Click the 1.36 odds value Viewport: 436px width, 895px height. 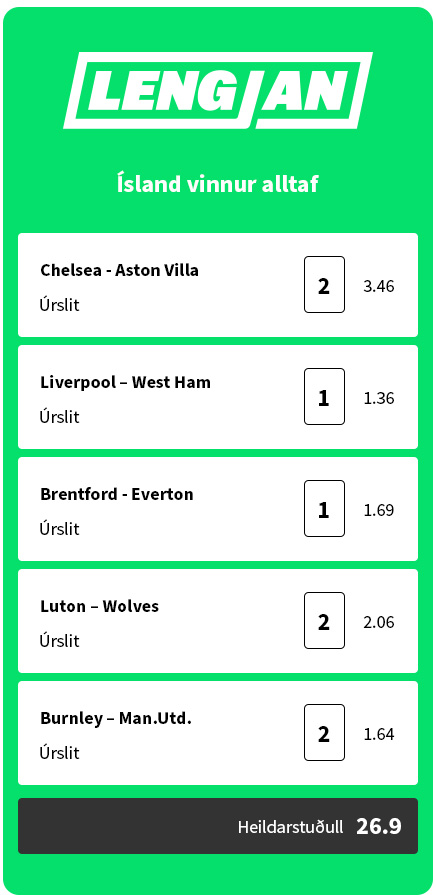(379, 398)
